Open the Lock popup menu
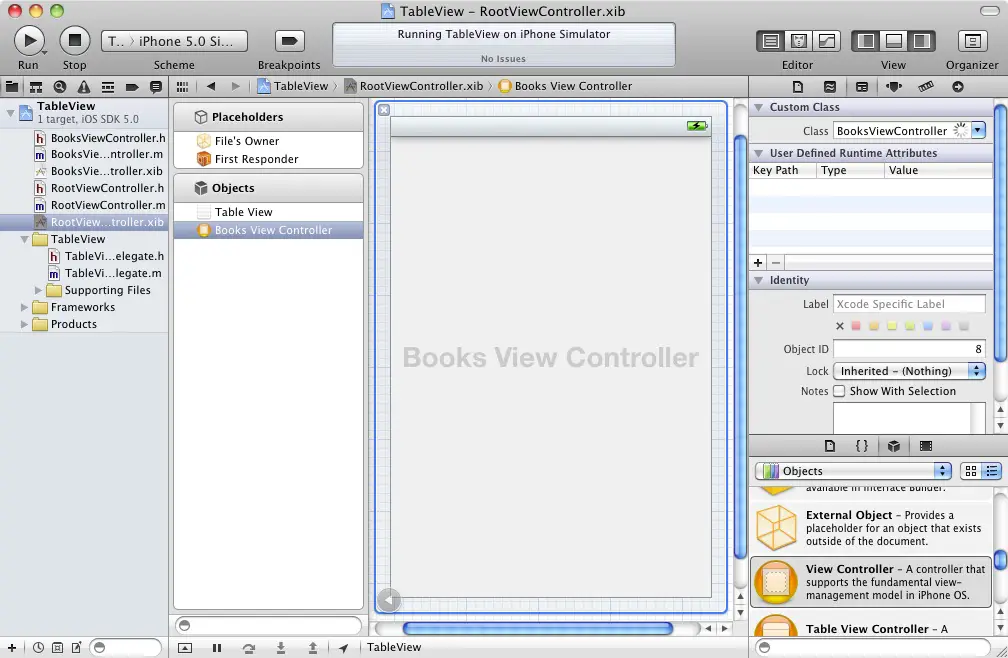Viewport: 1008px width, 658px height. click(x=909, y=371)
